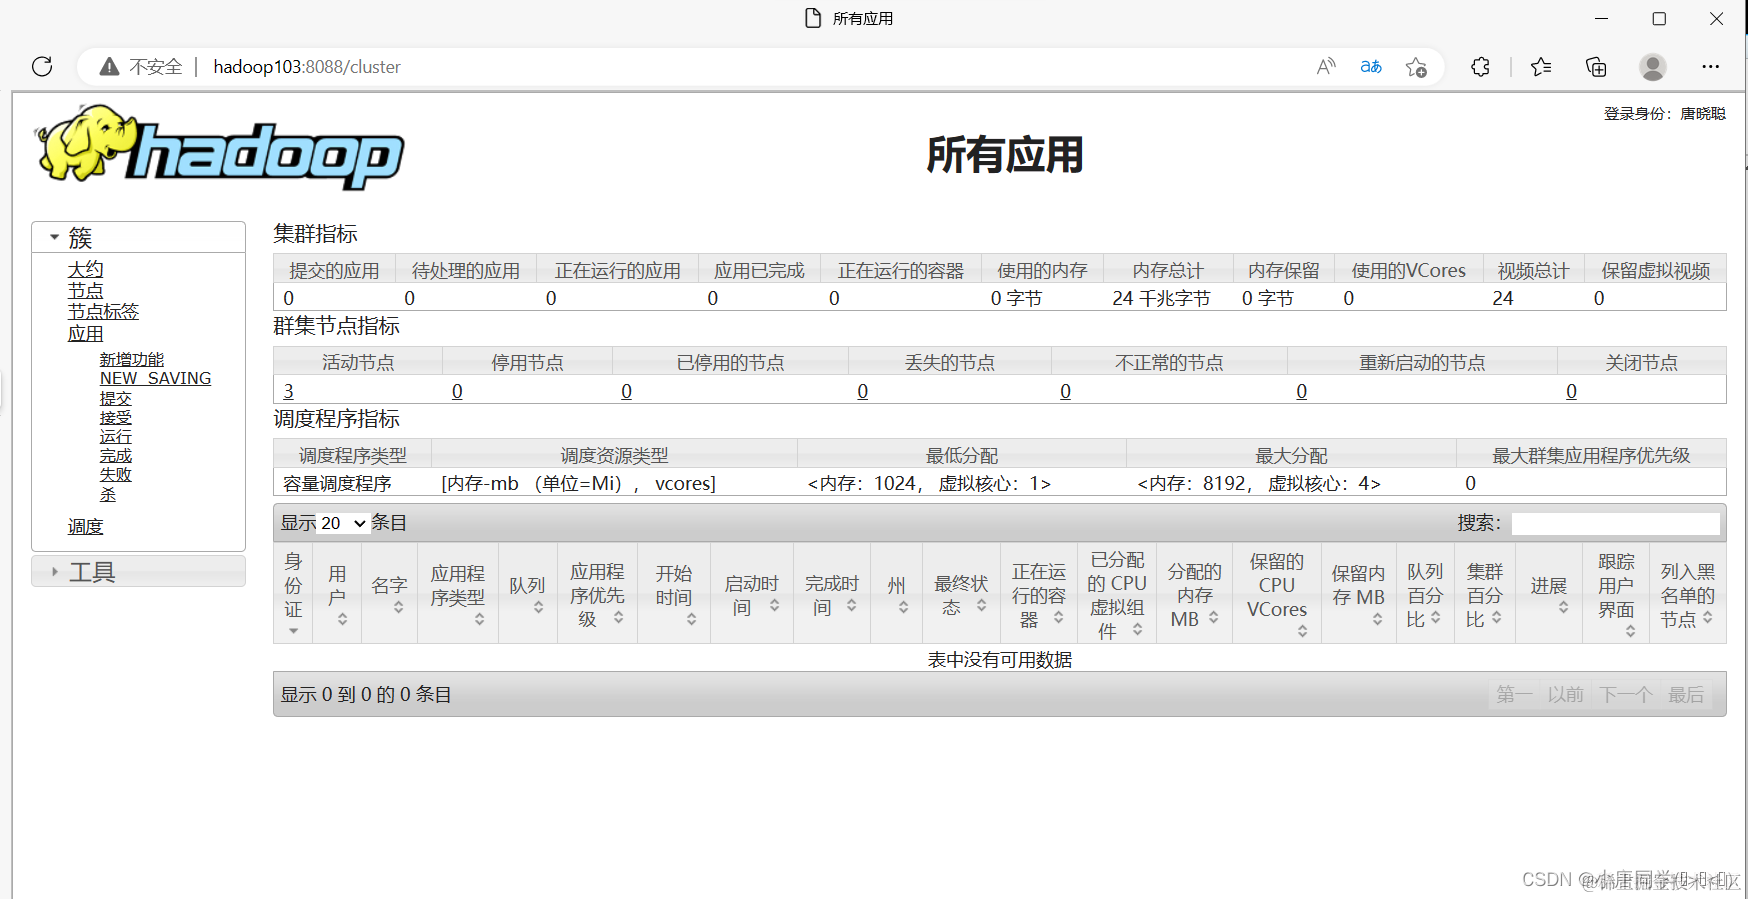
Task: Click the 不正常的节点 count 0 link
Action: pos(1065,391)
